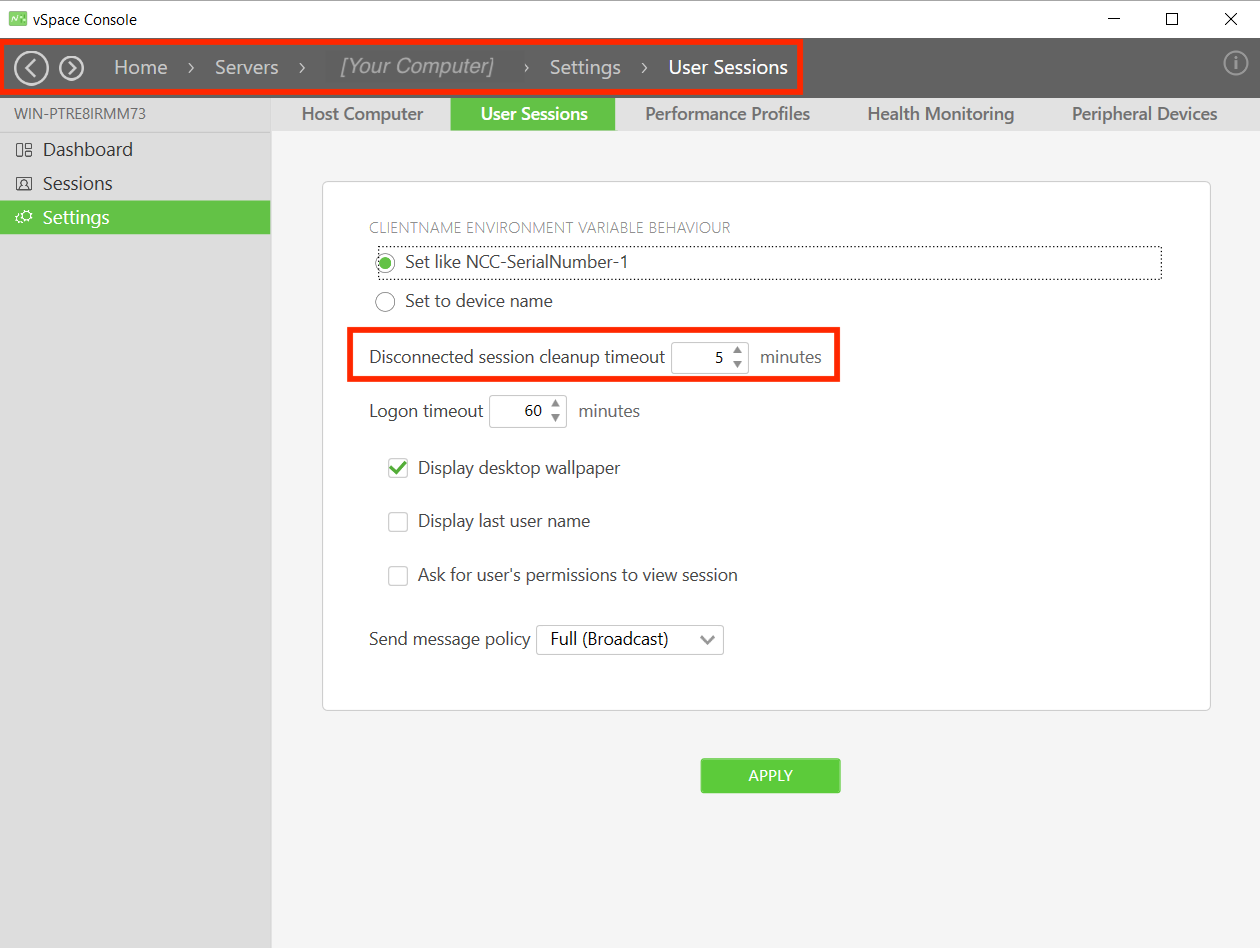Click the Sessions sidebar icon

24,184
